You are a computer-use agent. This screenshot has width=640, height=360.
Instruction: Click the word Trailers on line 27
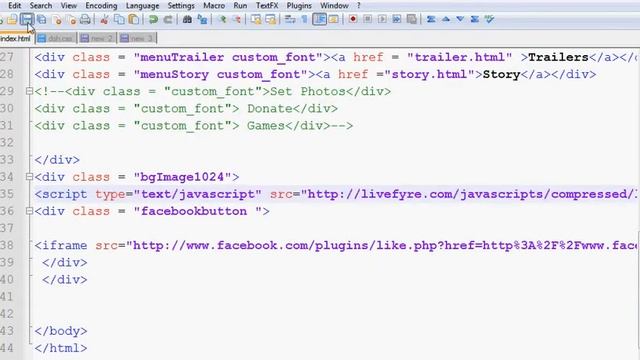tap(558, 57)
